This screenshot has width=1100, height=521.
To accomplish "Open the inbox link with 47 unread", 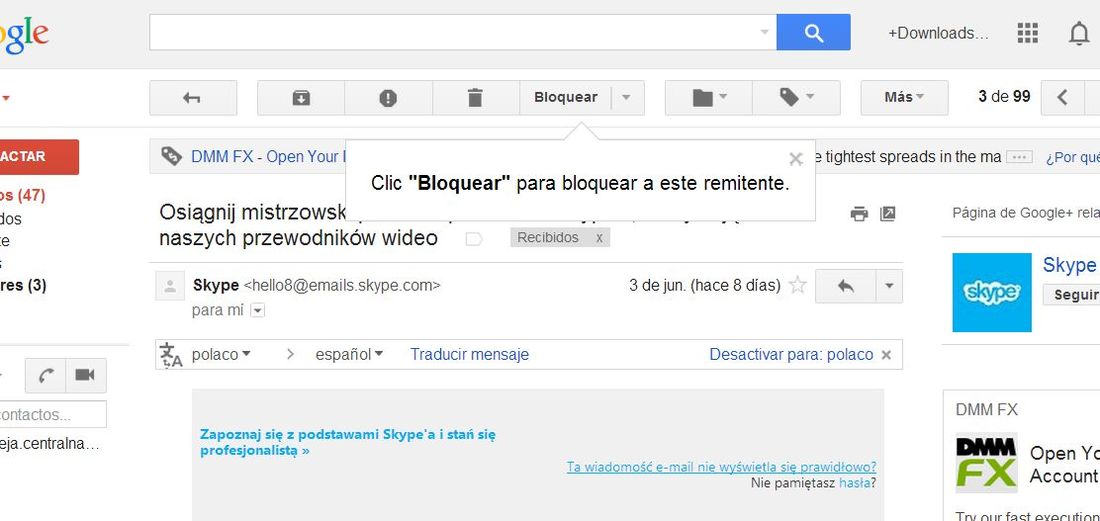I will click(22, 195).
